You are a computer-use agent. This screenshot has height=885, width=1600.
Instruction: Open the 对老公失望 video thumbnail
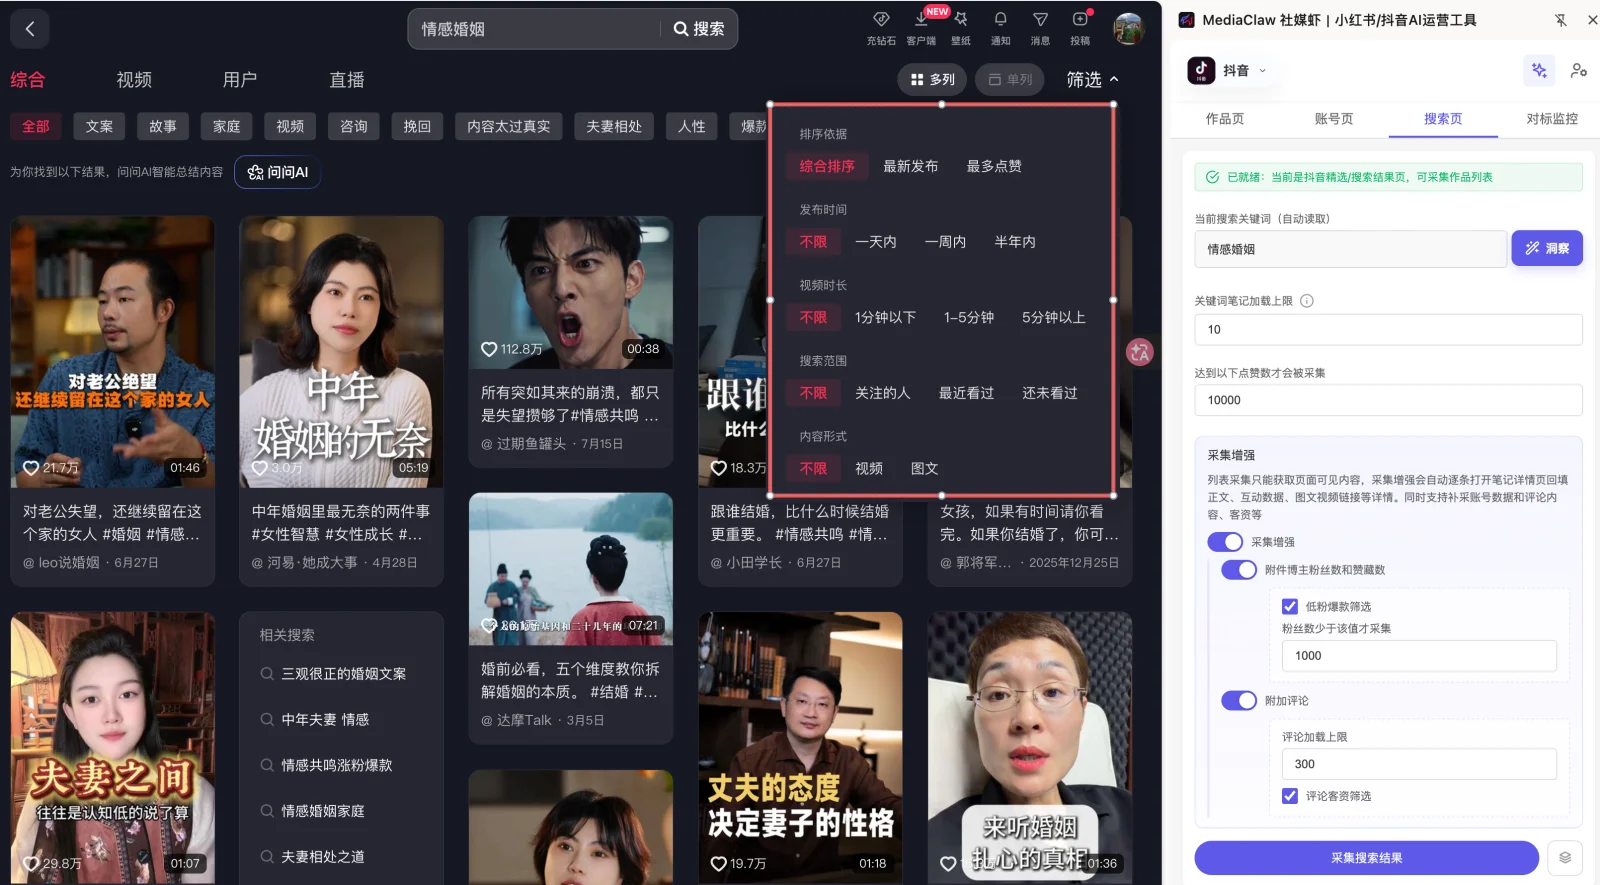coord(112,352)
